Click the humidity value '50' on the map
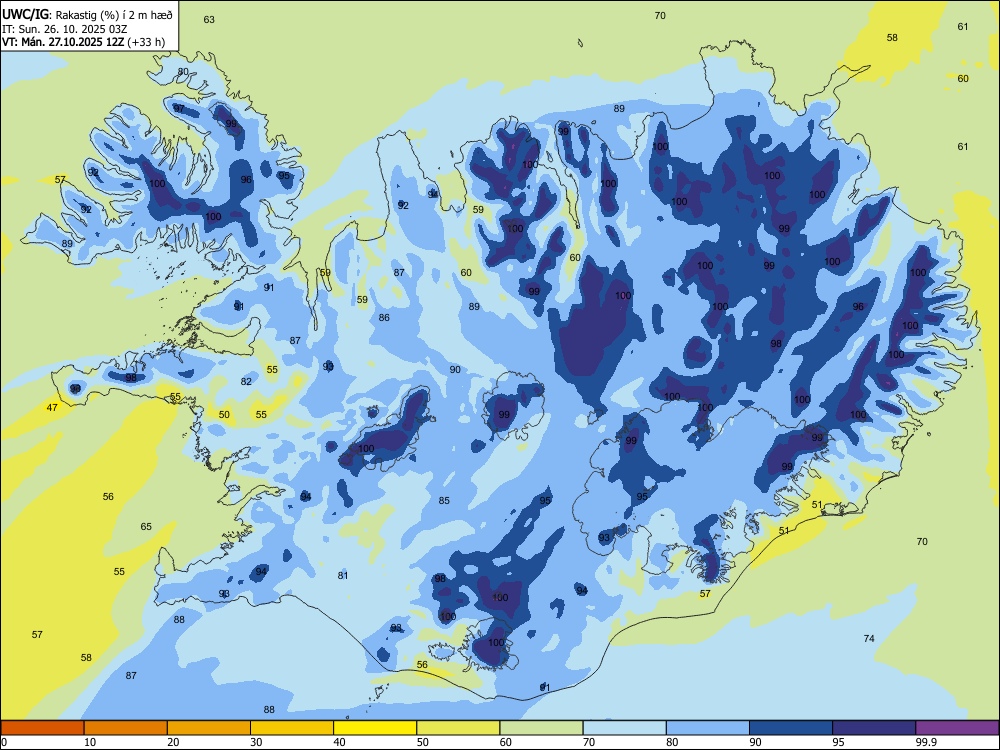This screenshot has width=1000, height=750. click(x=224, y=415)
